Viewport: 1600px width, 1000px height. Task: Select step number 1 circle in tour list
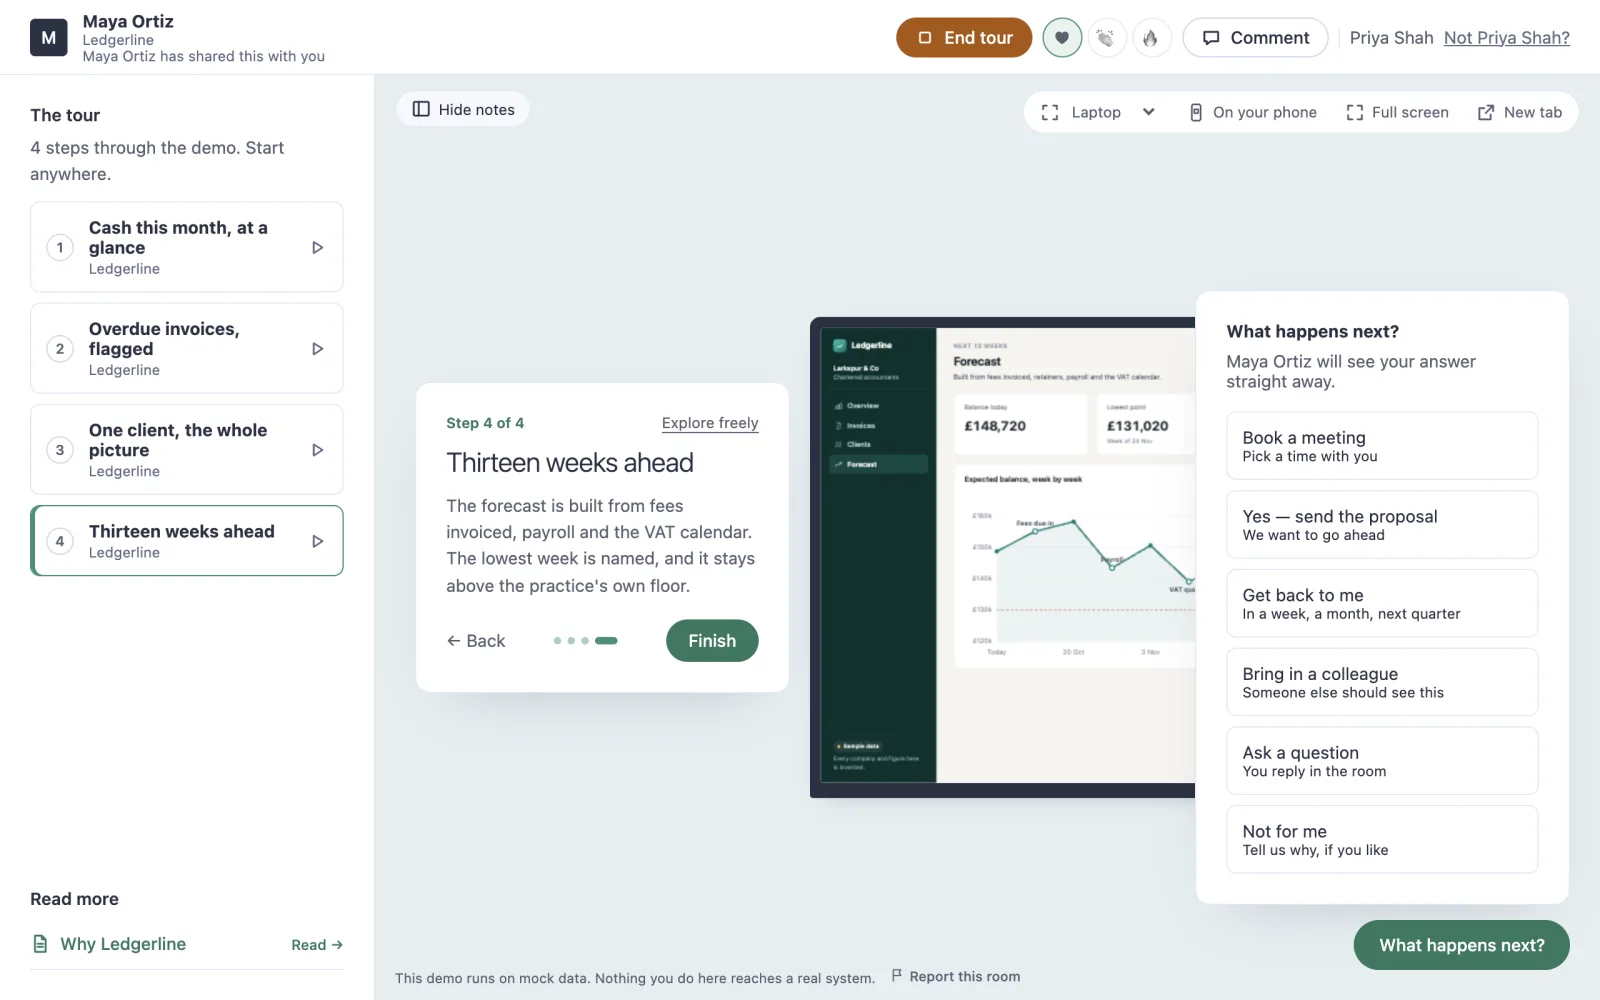60,247
